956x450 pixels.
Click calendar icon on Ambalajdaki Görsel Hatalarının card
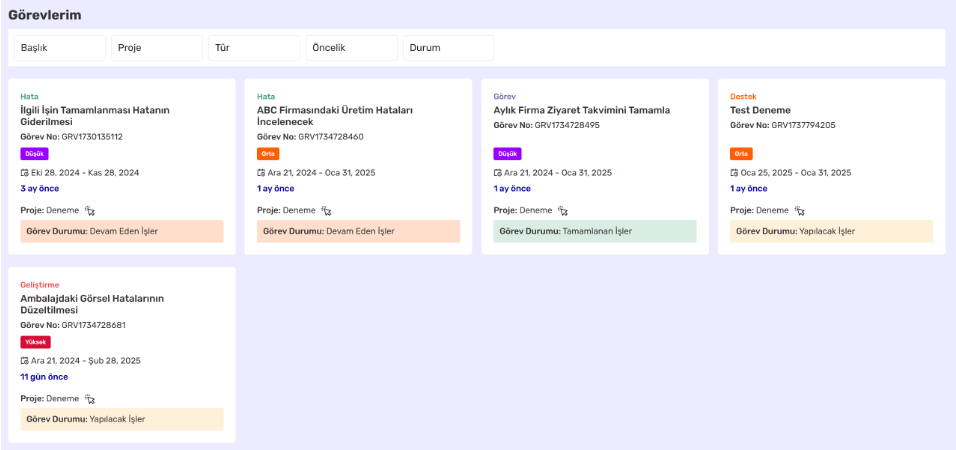point(25,361)
